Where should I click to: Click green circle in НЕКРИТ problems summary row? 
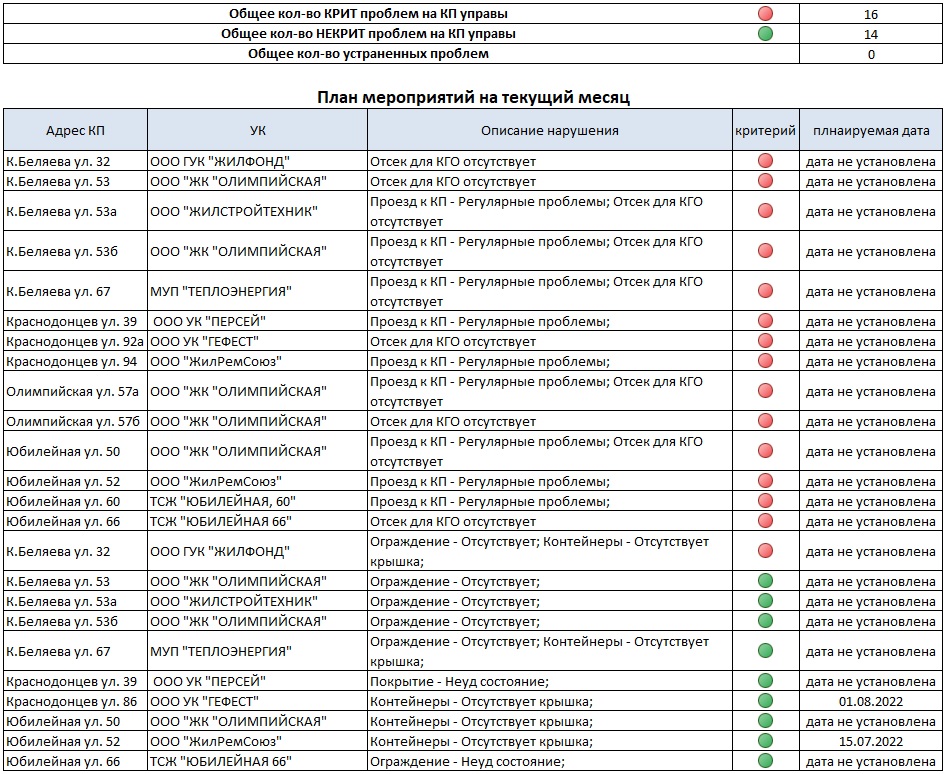pyautogui.click(x=765, y=34)
